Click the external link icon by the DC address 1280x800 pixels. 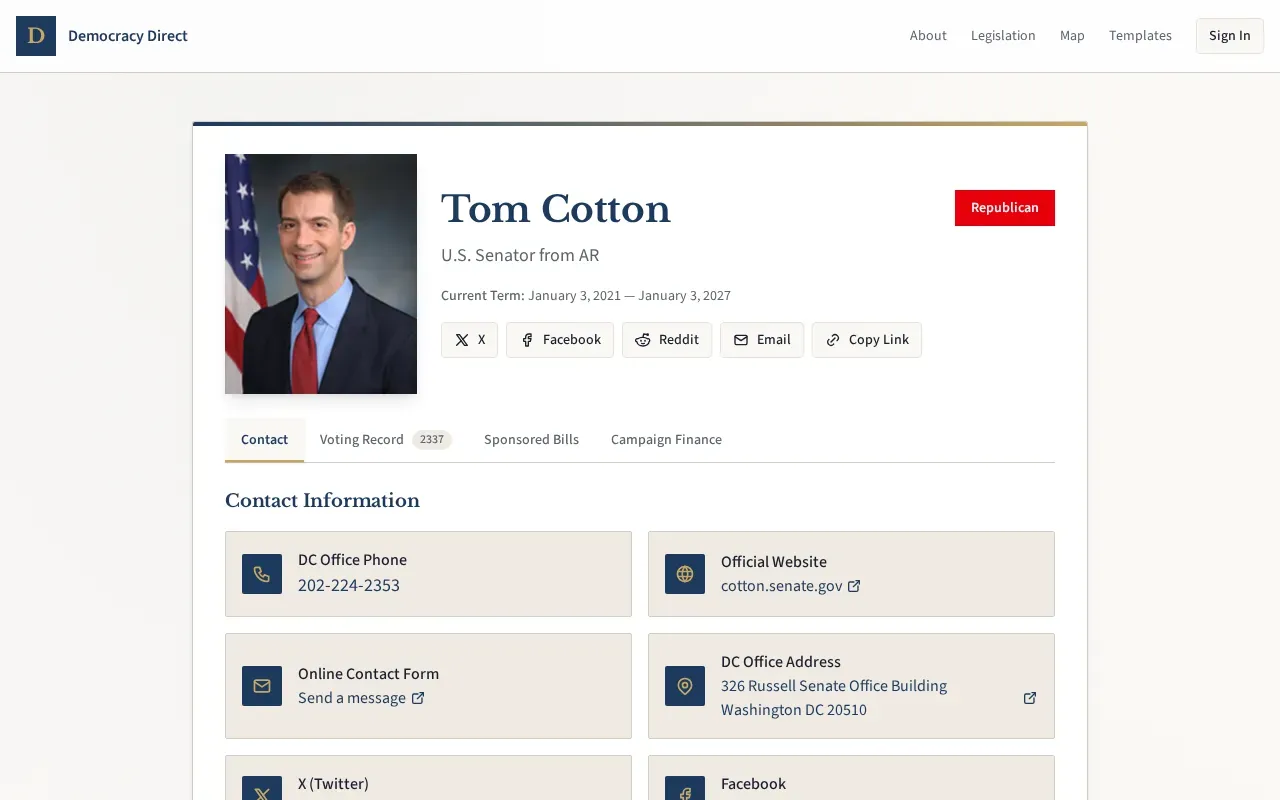[x=1029, y=698]
